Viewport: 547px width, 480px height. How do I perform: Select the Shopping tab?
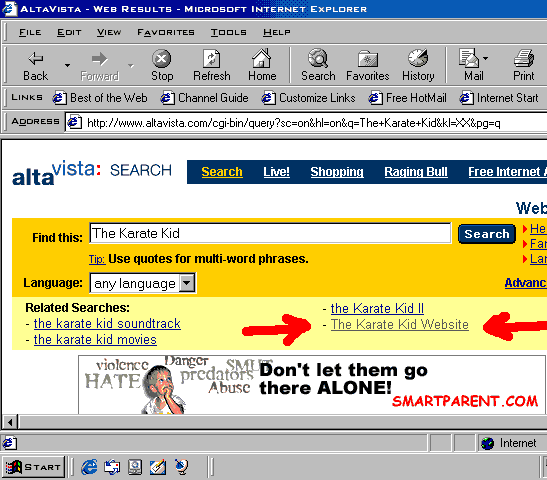[x=337, y=172]
